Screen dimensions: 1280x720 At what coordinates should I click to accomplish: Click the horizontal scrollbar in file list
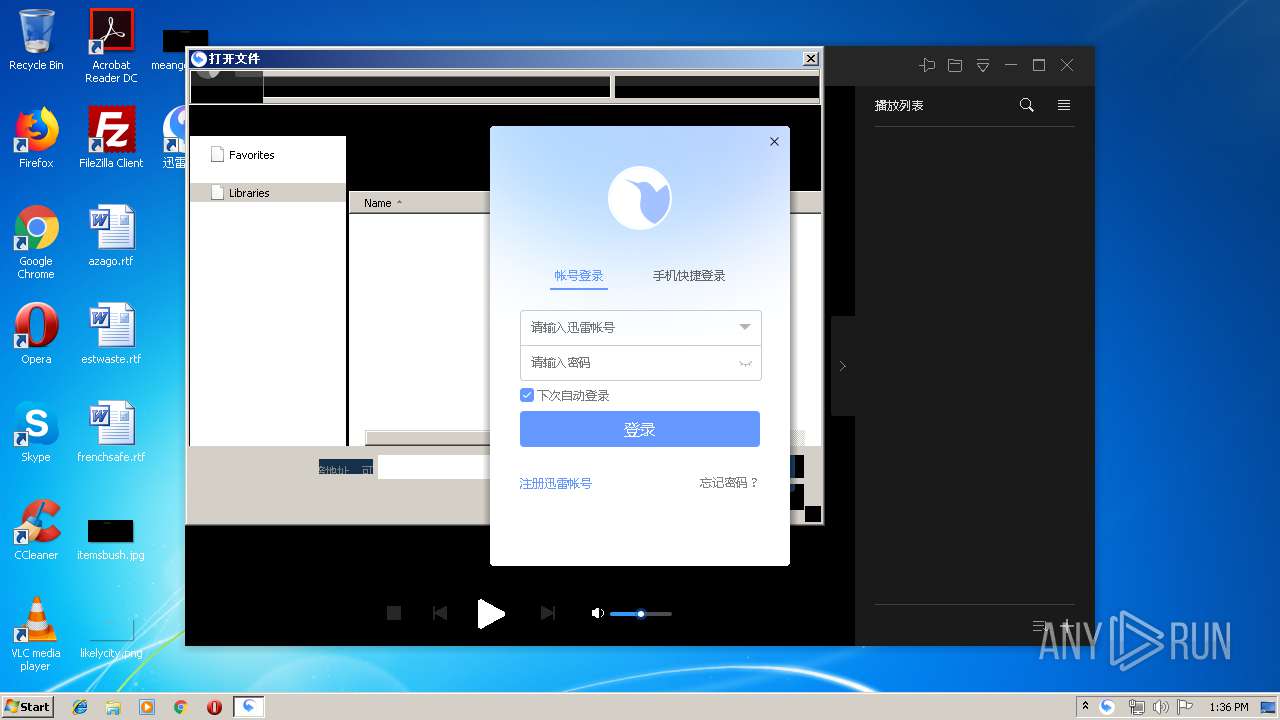428,438
